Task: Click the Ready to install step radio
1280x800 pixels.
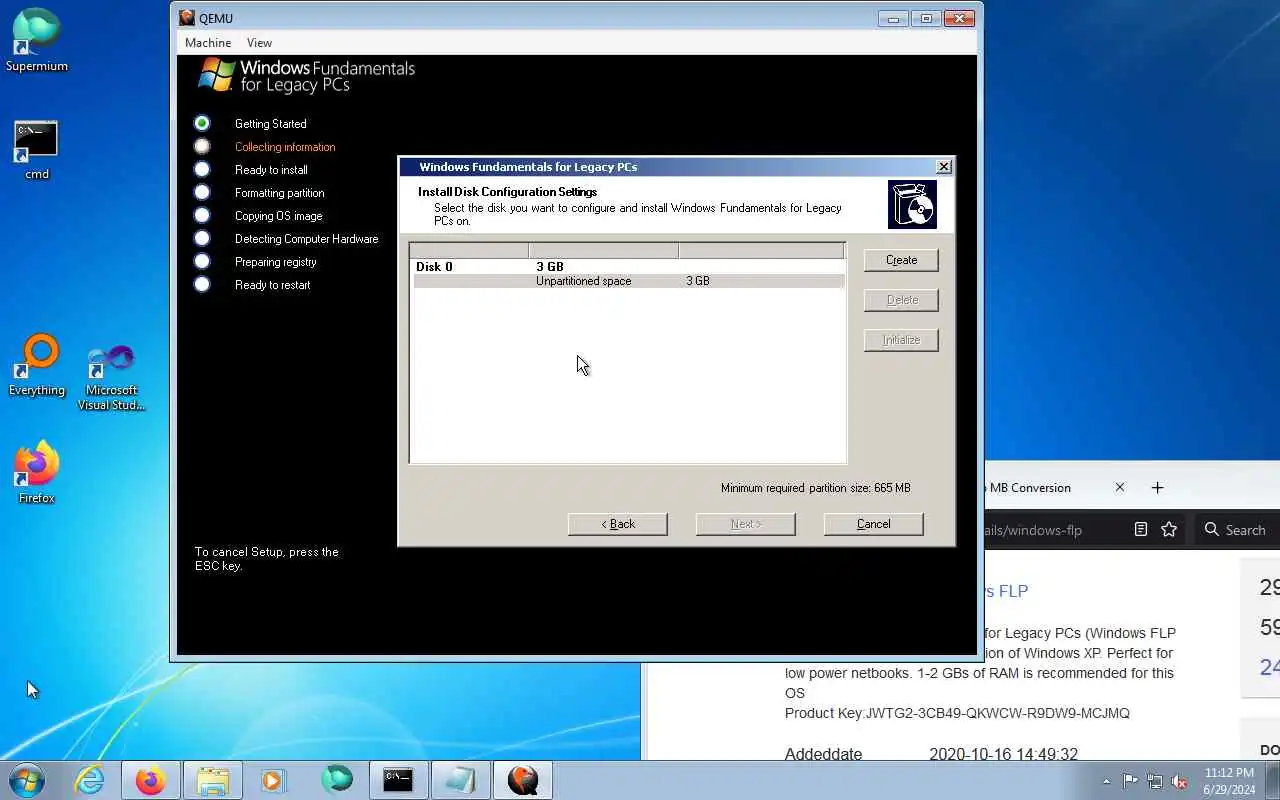Action: [202, 169]
